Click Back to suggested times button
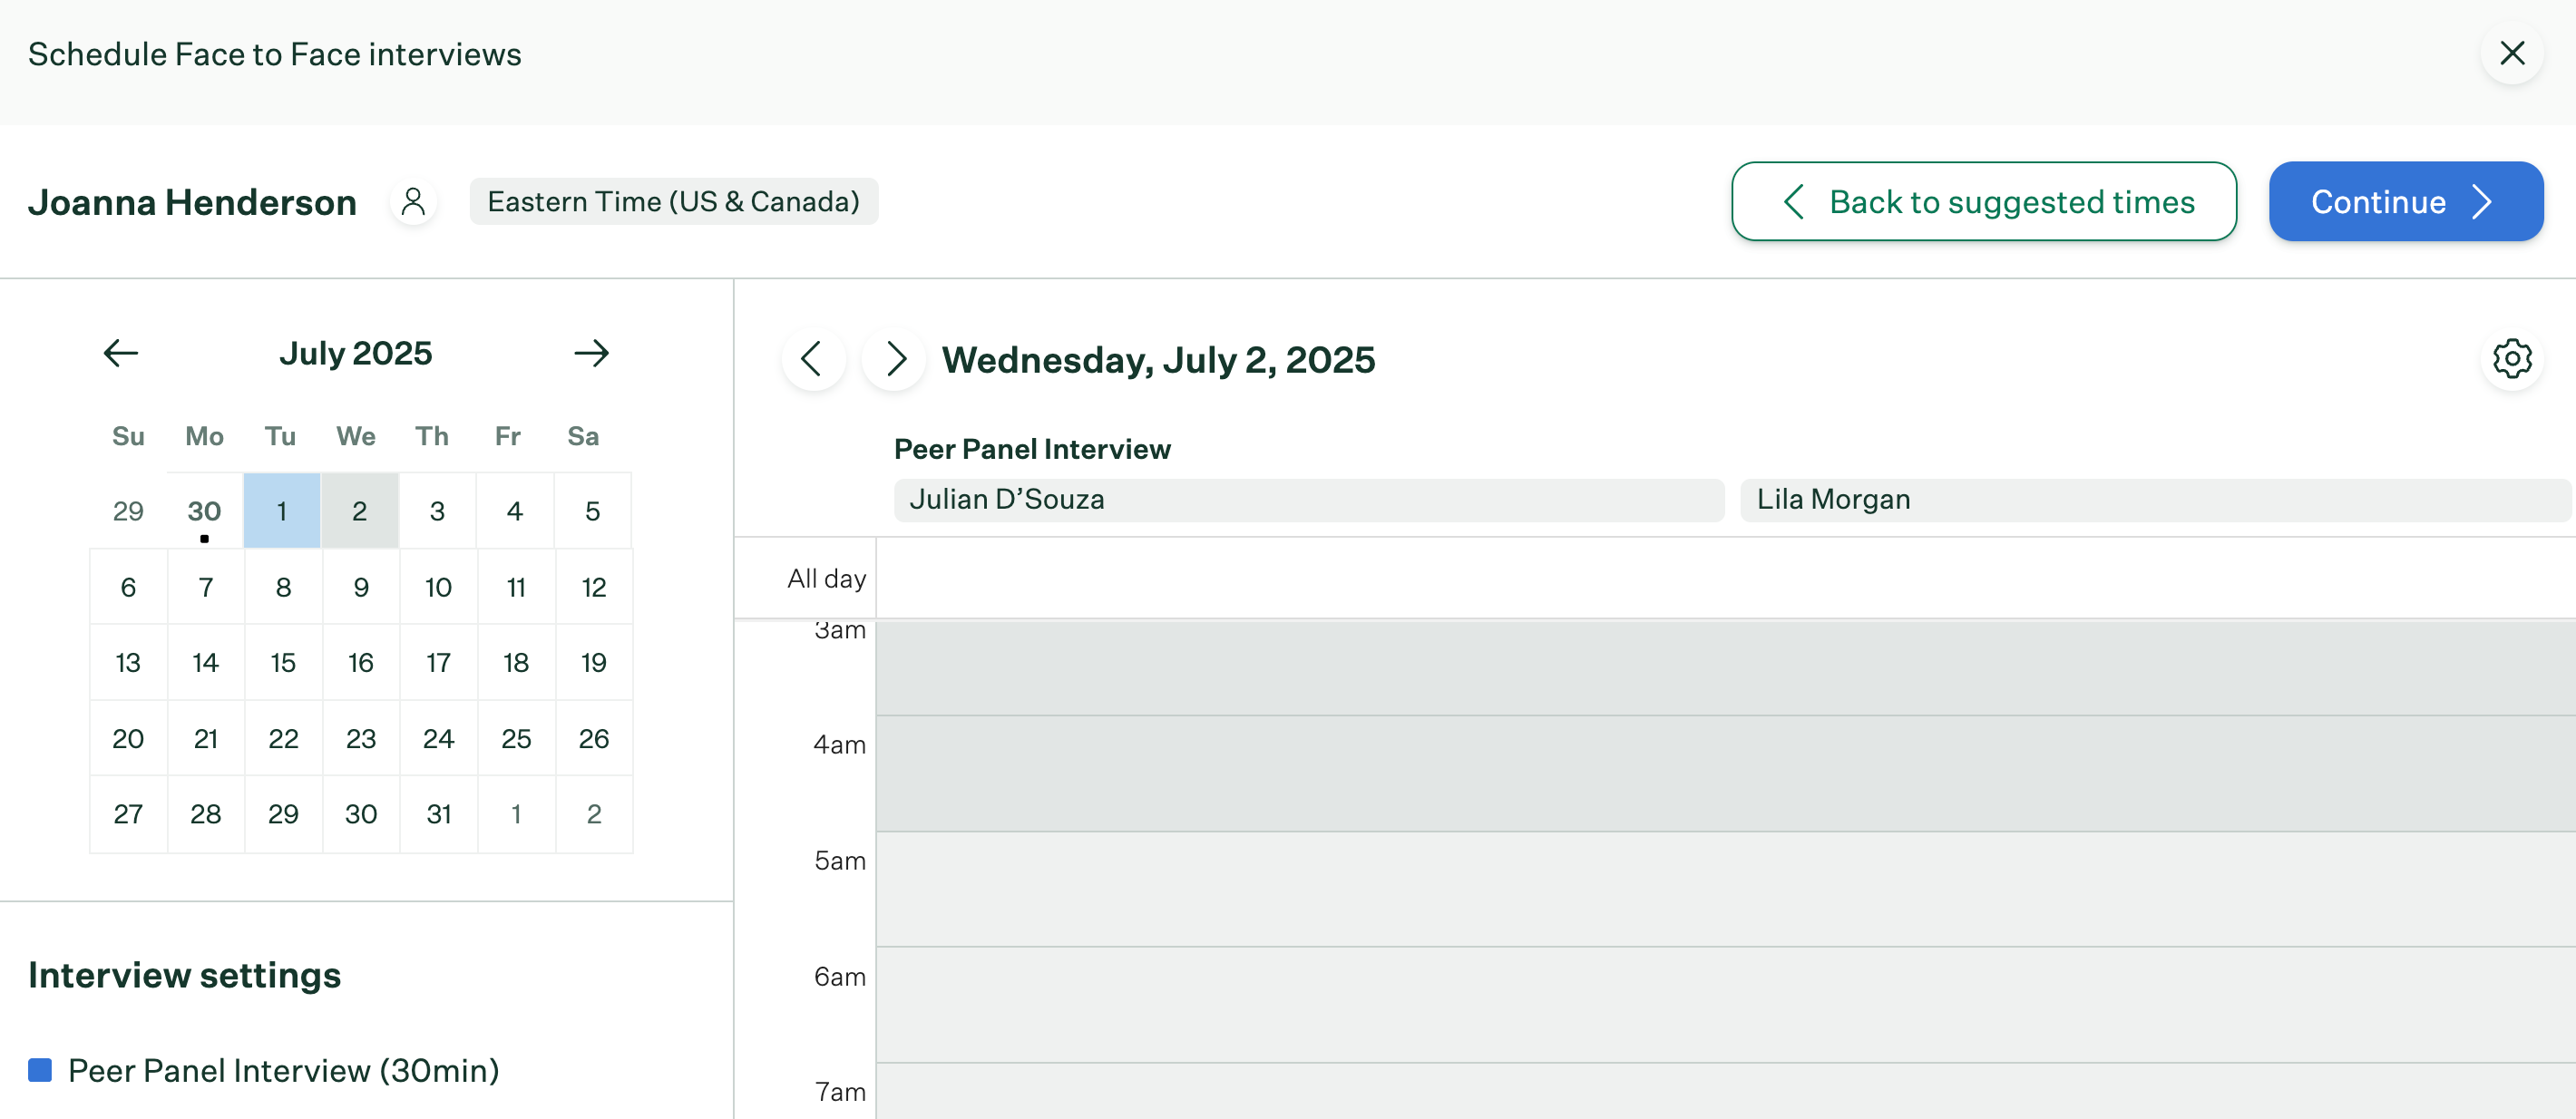The height and width of the screenshot is (1119, 2576). [x=1983, y=202]
